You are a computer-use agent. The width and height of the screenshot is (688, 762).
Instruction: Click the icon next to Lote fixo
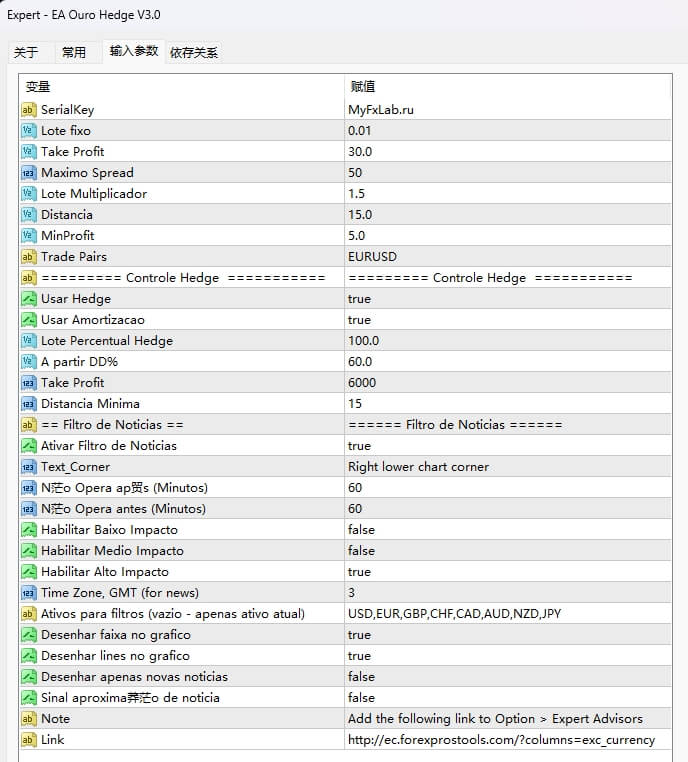28,131
